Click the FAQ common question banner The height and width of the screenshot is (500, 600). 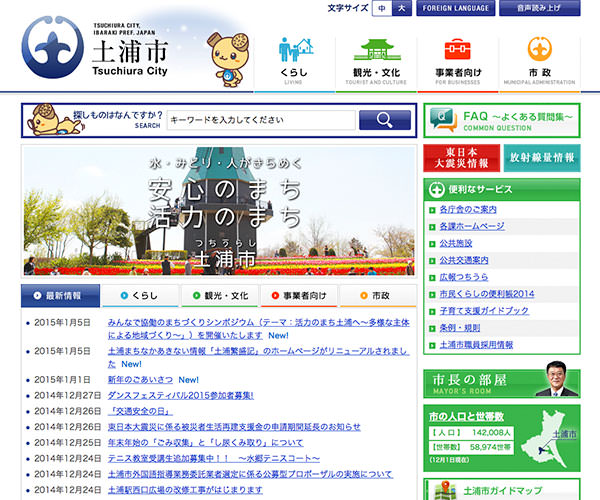click(500, 121)
